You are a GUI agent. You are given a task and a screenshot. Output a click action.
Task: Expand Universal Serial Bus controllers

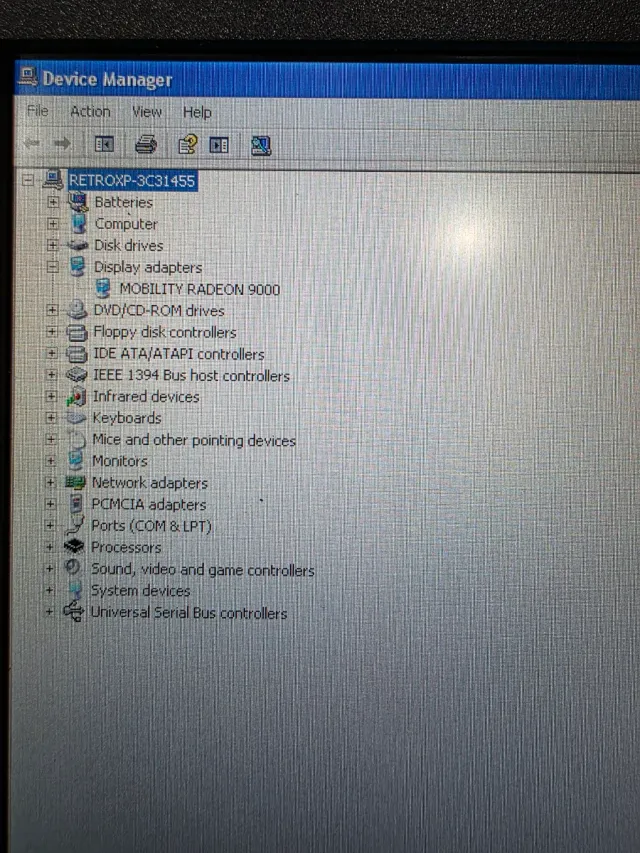coord(49,612)
